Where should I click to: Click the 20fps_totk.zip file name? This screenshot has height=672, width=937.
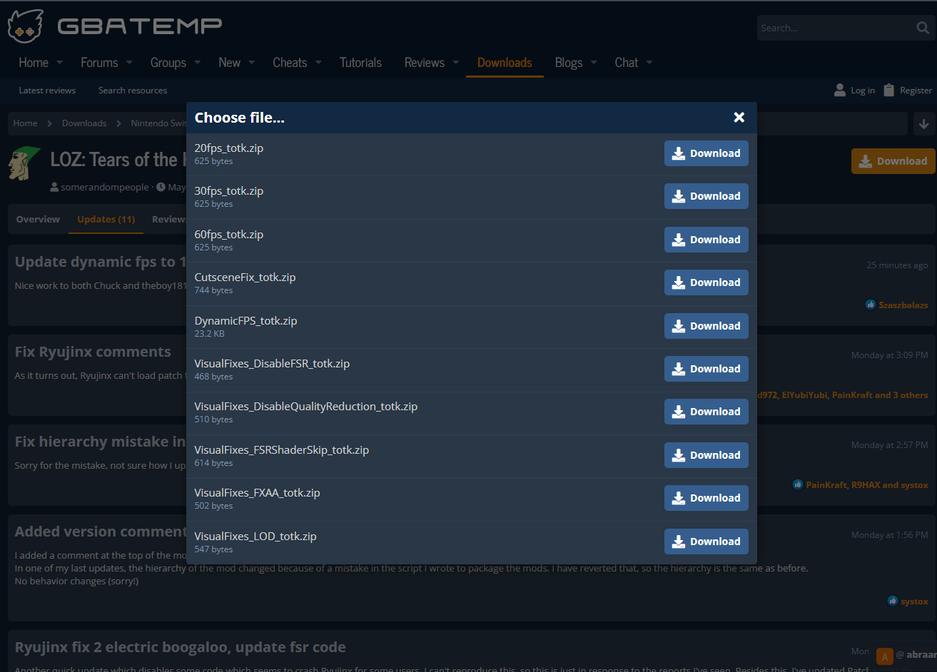coord(229,148)
